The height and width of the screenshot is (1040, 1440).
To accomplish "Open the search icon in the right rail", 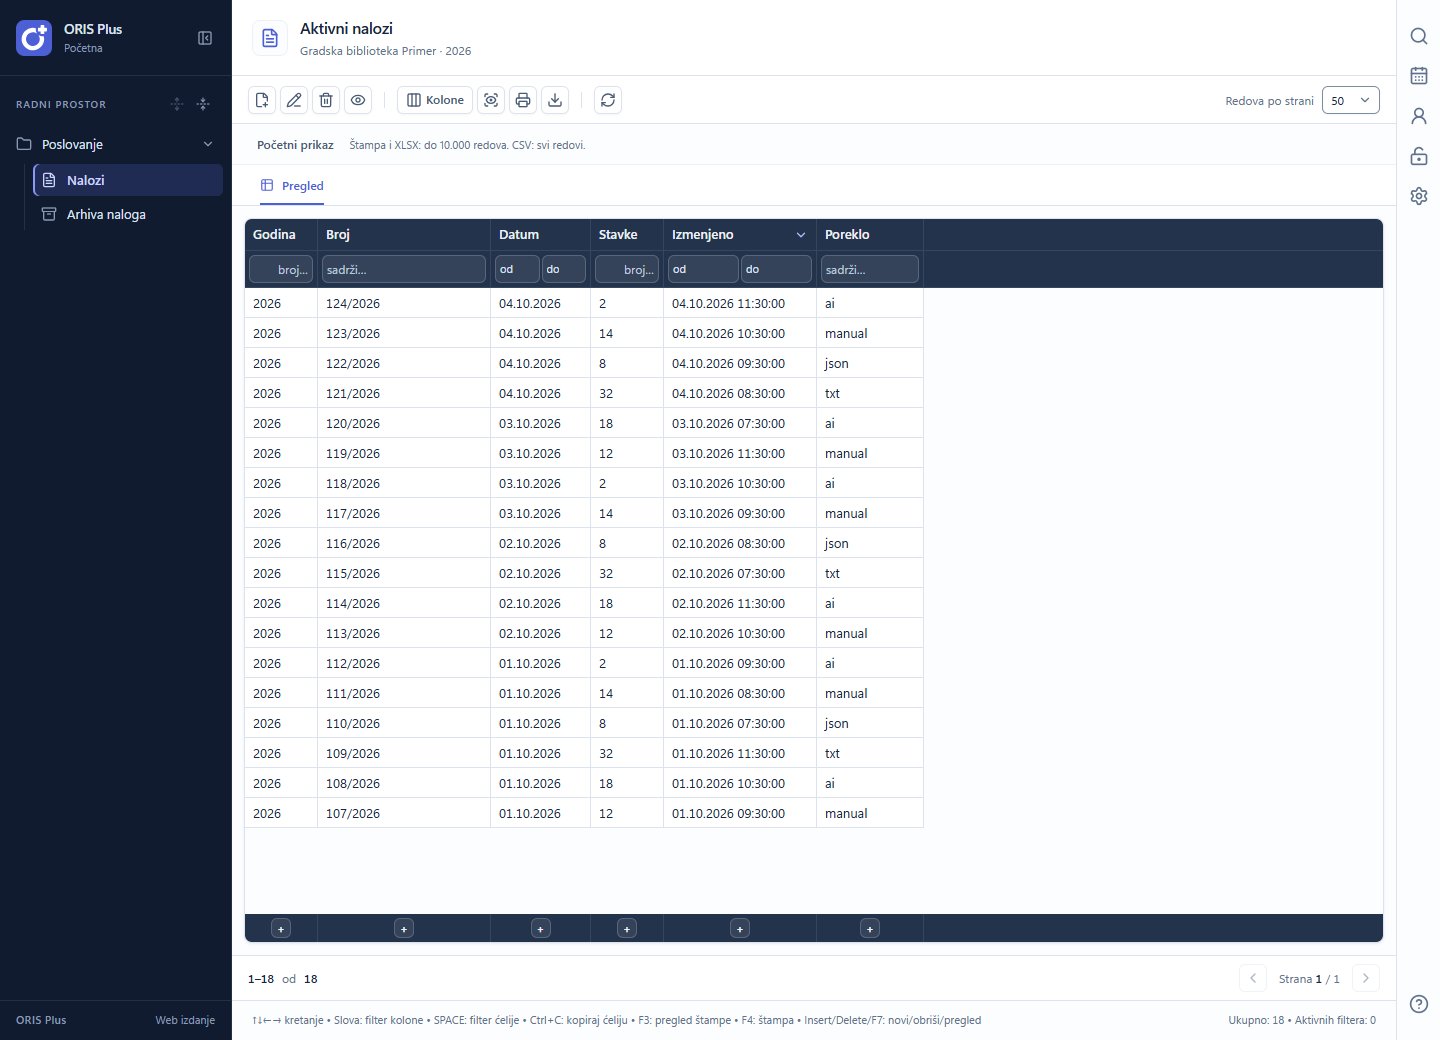I will pos(1419,36).
